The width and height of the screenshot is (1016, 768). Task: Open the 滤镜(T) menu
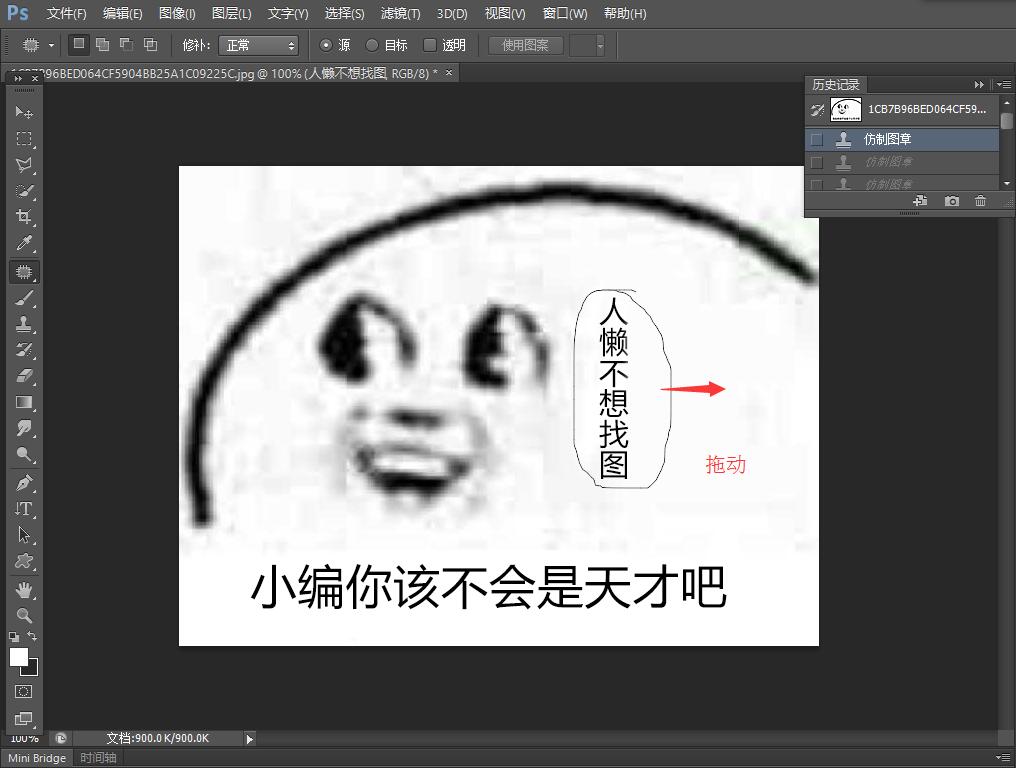[401, 14]
